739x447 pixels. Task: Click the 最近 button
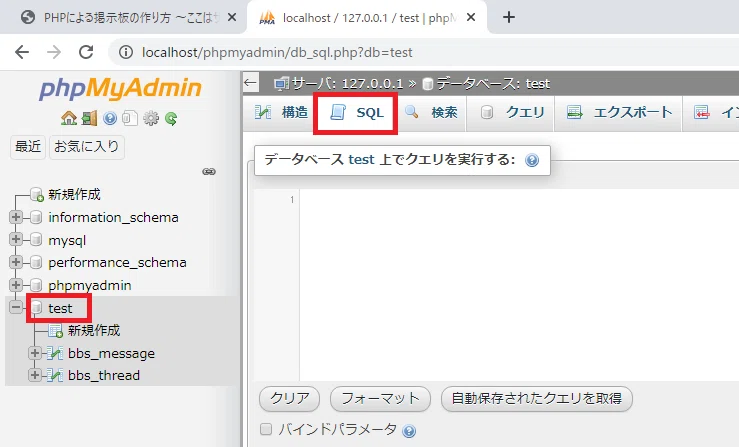click(28, 147)
